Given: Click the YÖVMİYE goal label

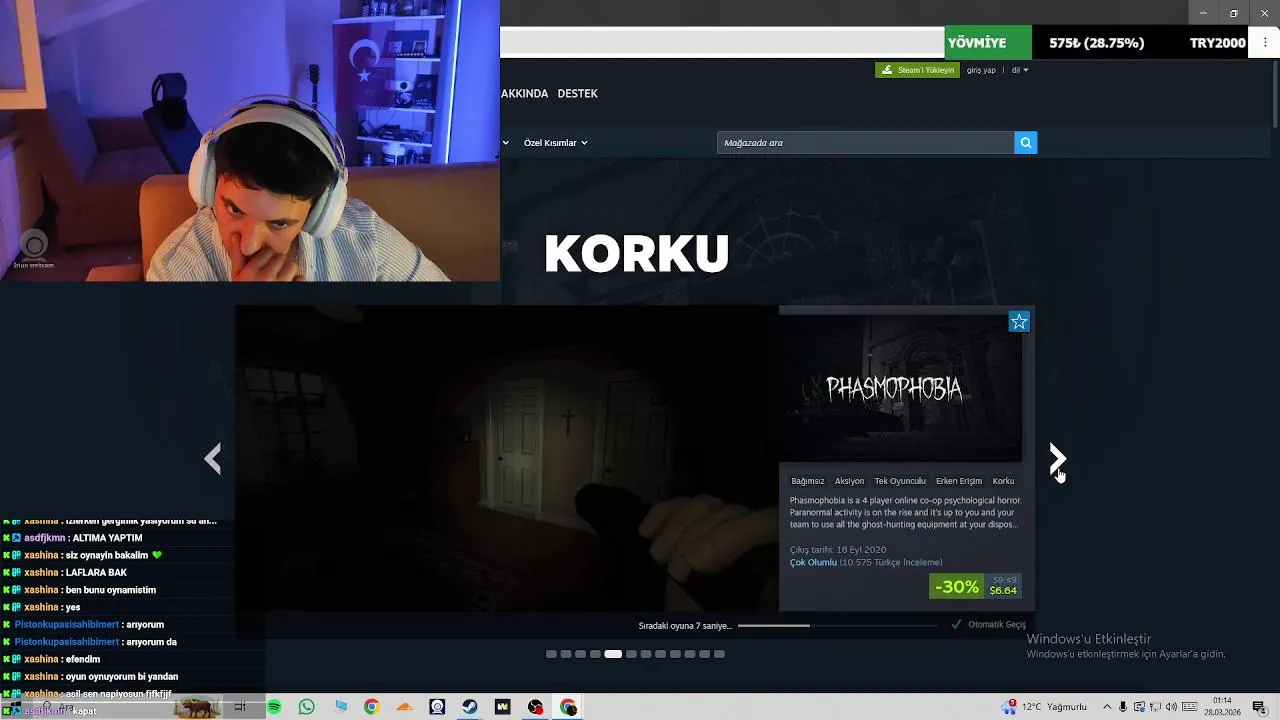Looking at the screenshot, I should 977,43.
